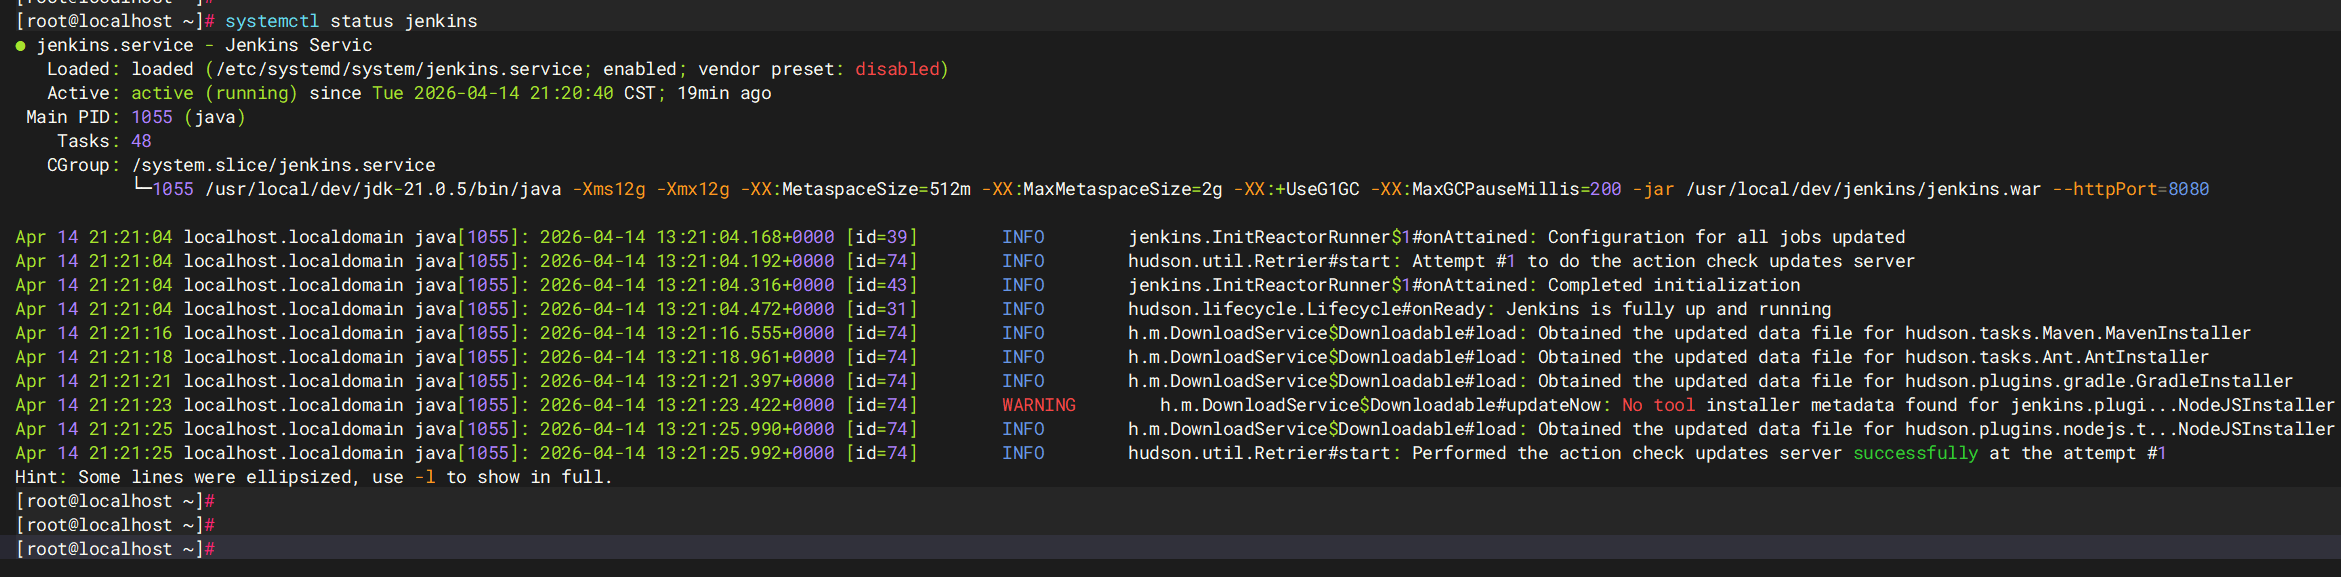
Task: Click 'jenkins.service - Jenkins Servic' heading
Action: pos(204,45)
